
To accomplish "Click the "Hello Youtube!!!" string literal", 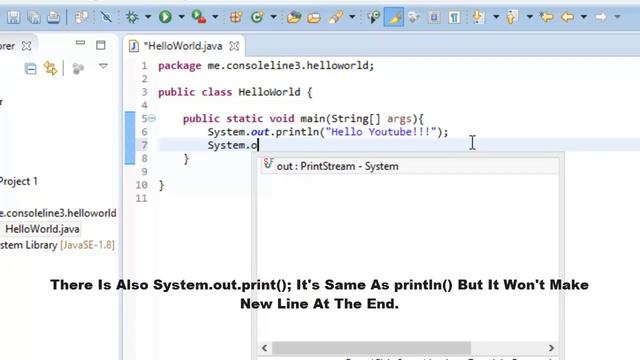I will [x=381, y=132].
